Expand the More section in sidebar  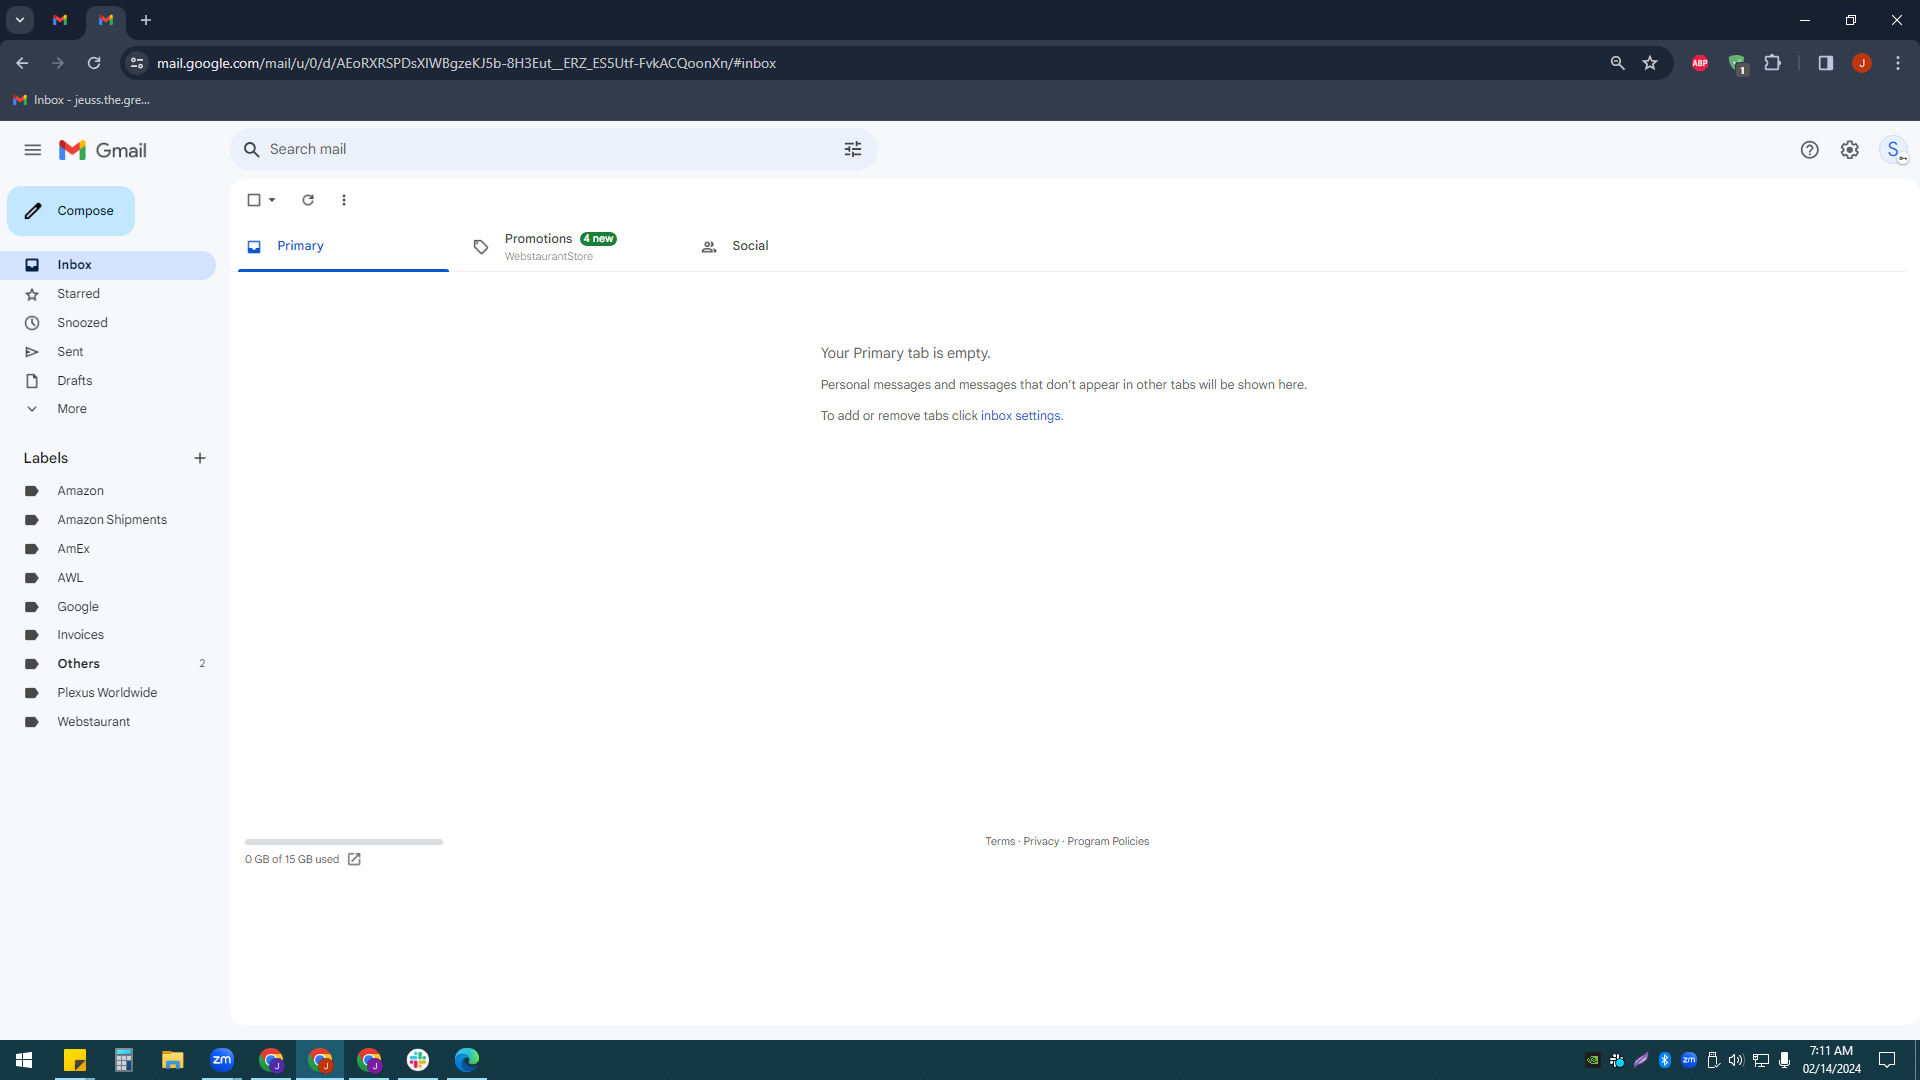pyautogui.click(x=72, y=409)
